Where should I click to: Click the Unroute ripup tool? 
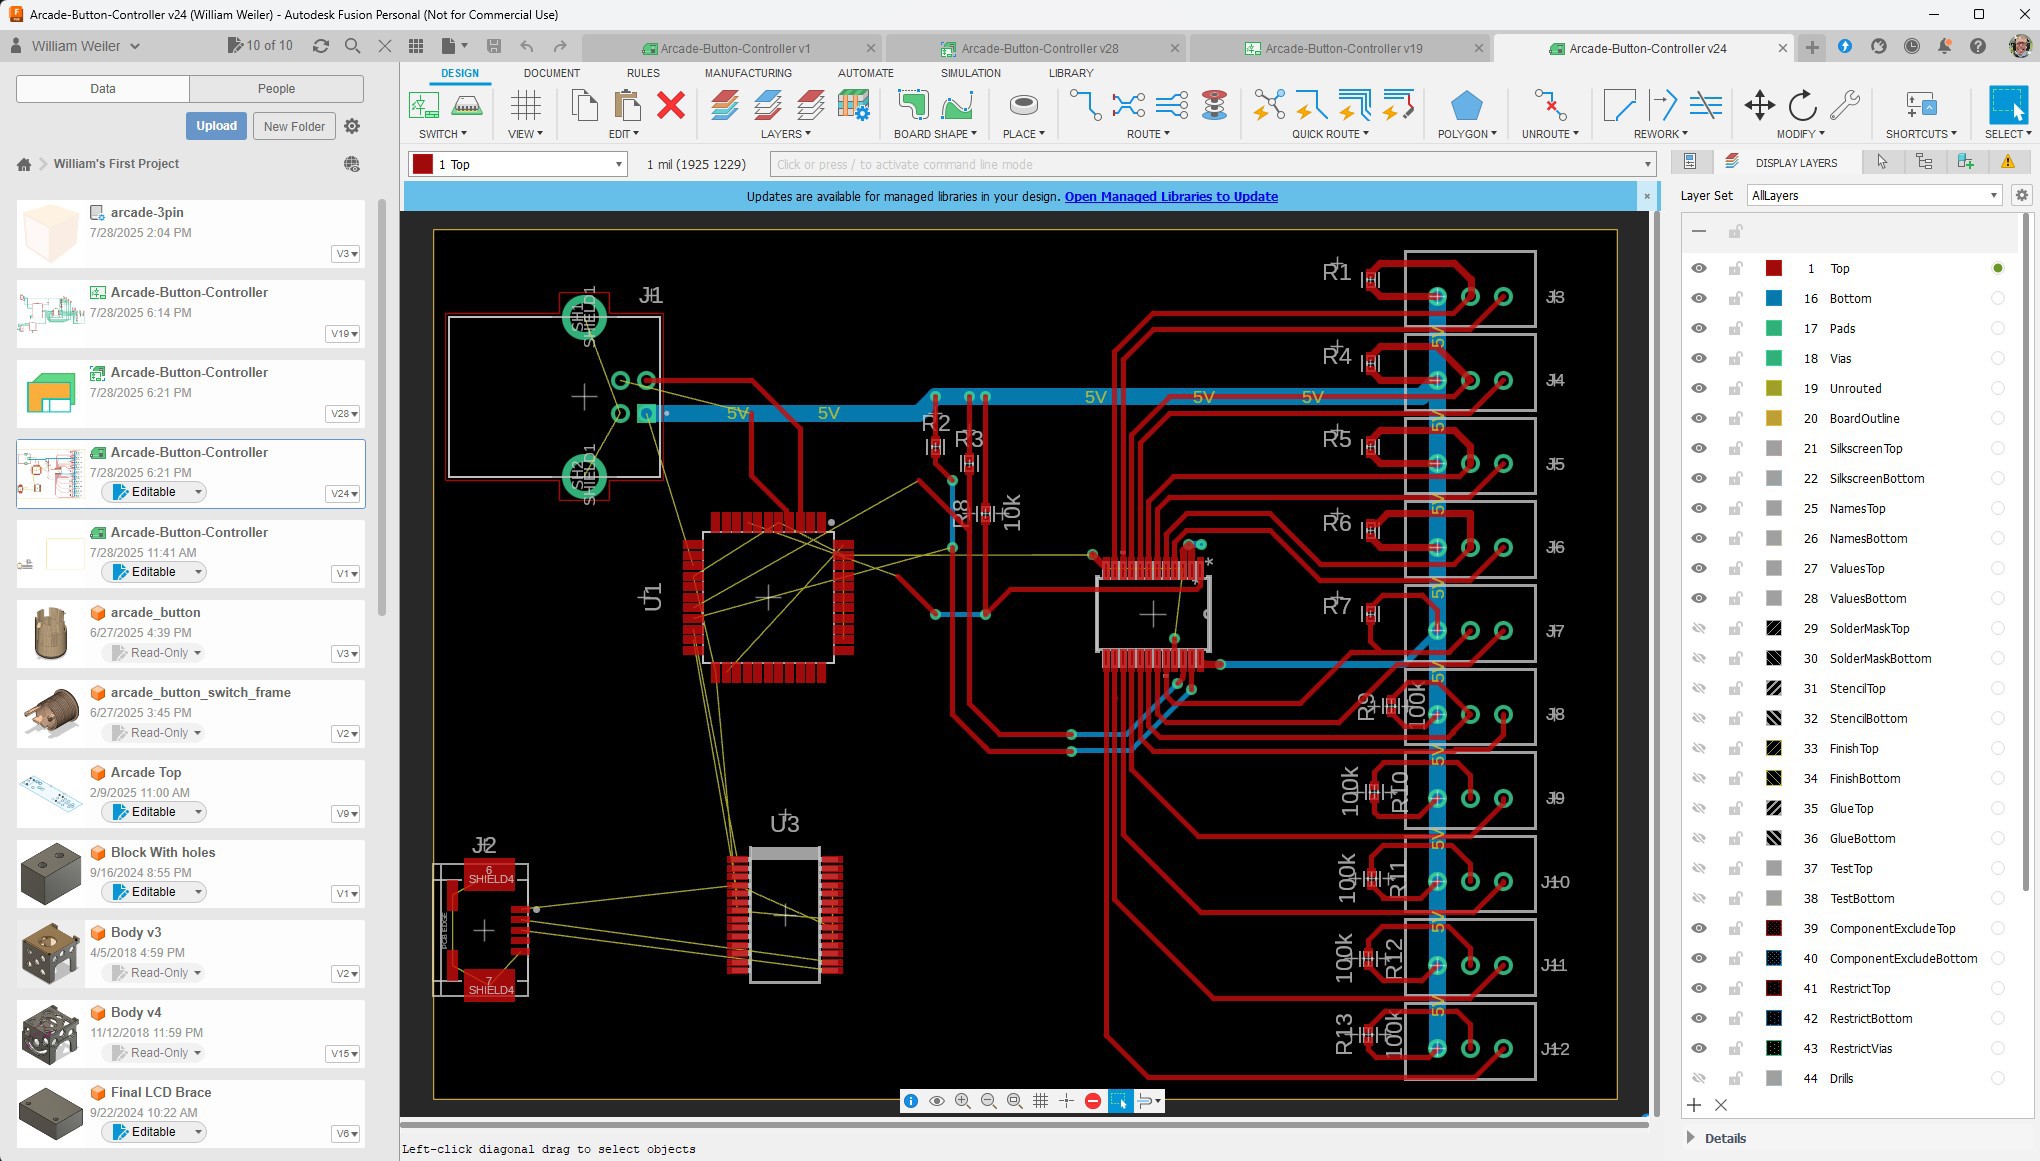(1549, 105)
